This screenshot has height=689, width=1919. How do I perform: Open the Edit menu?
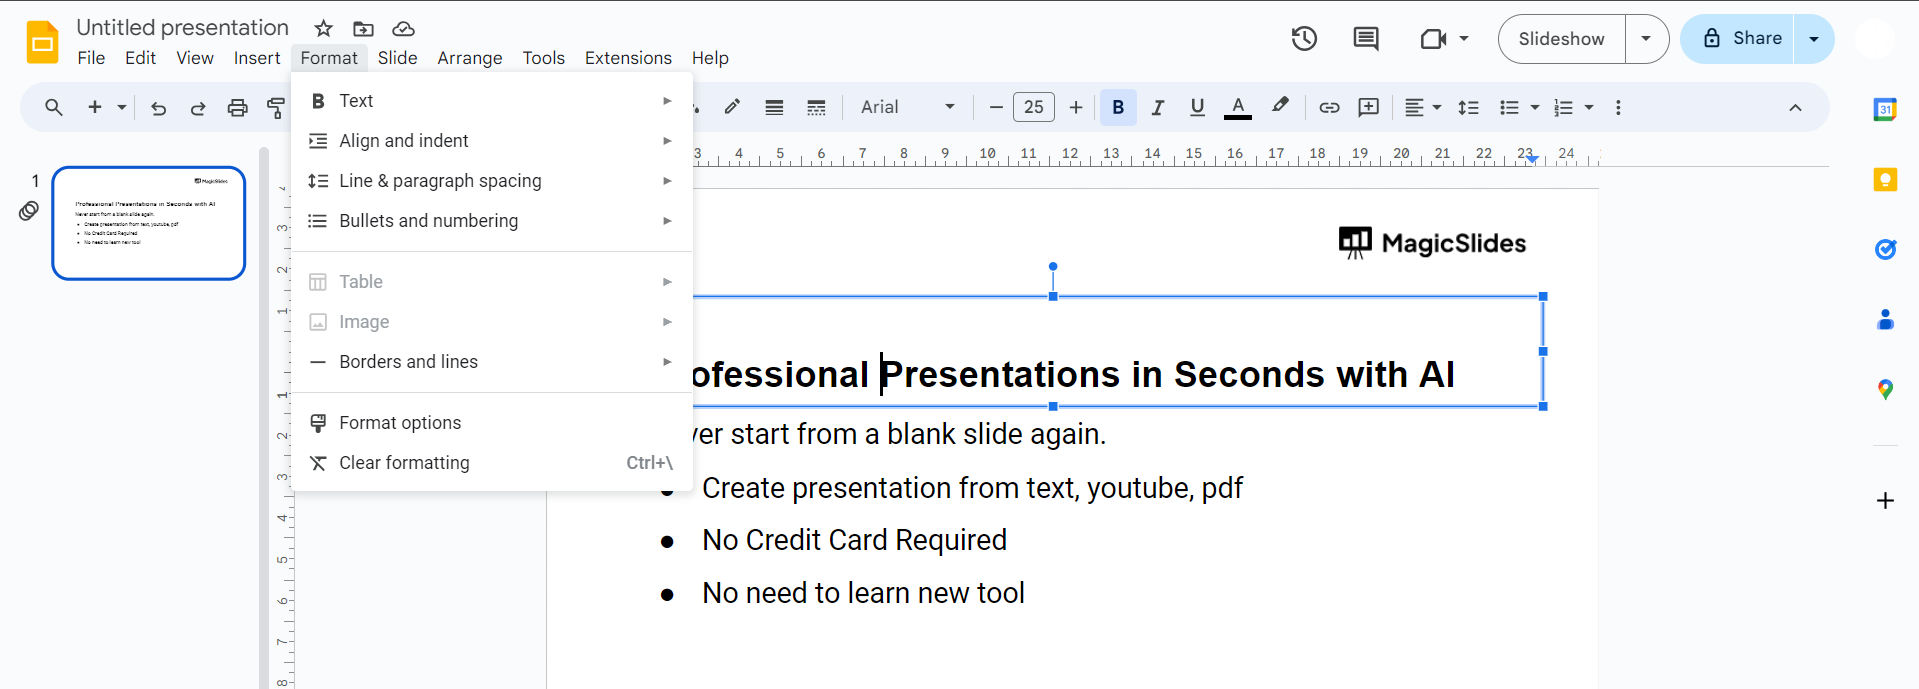pos(140,58)
